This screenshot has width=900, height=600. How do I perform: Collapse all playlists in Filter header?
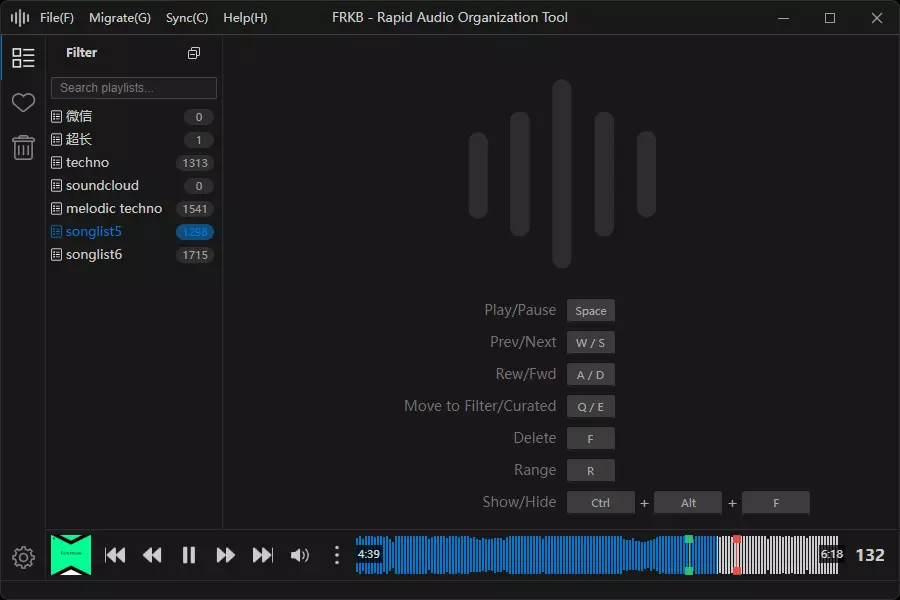[194, 53]
